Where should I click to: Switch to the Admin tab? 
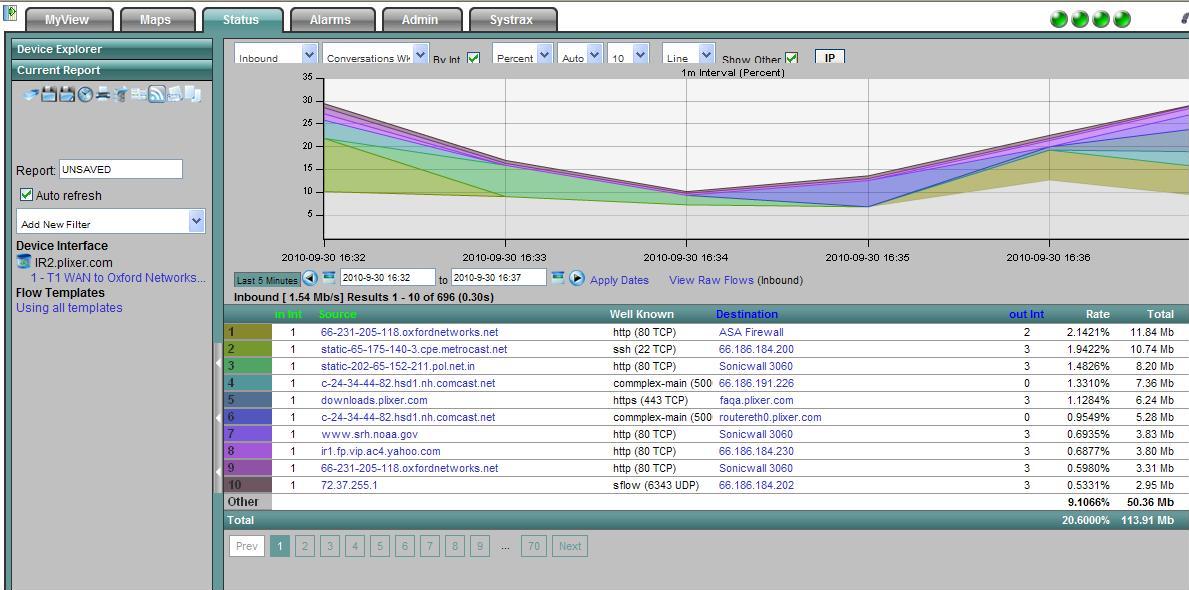pyautogui.click(x=420, y=20)
